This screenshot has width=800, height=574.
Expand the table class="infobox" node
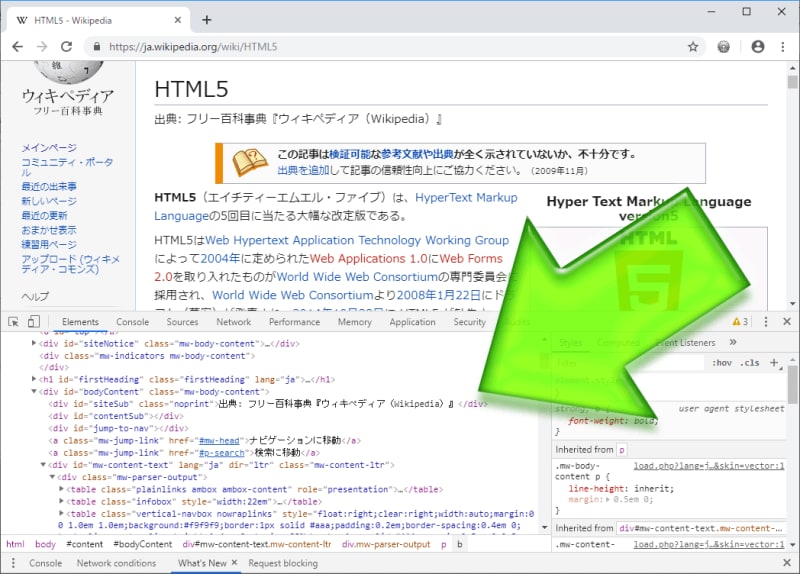point(62,501)
